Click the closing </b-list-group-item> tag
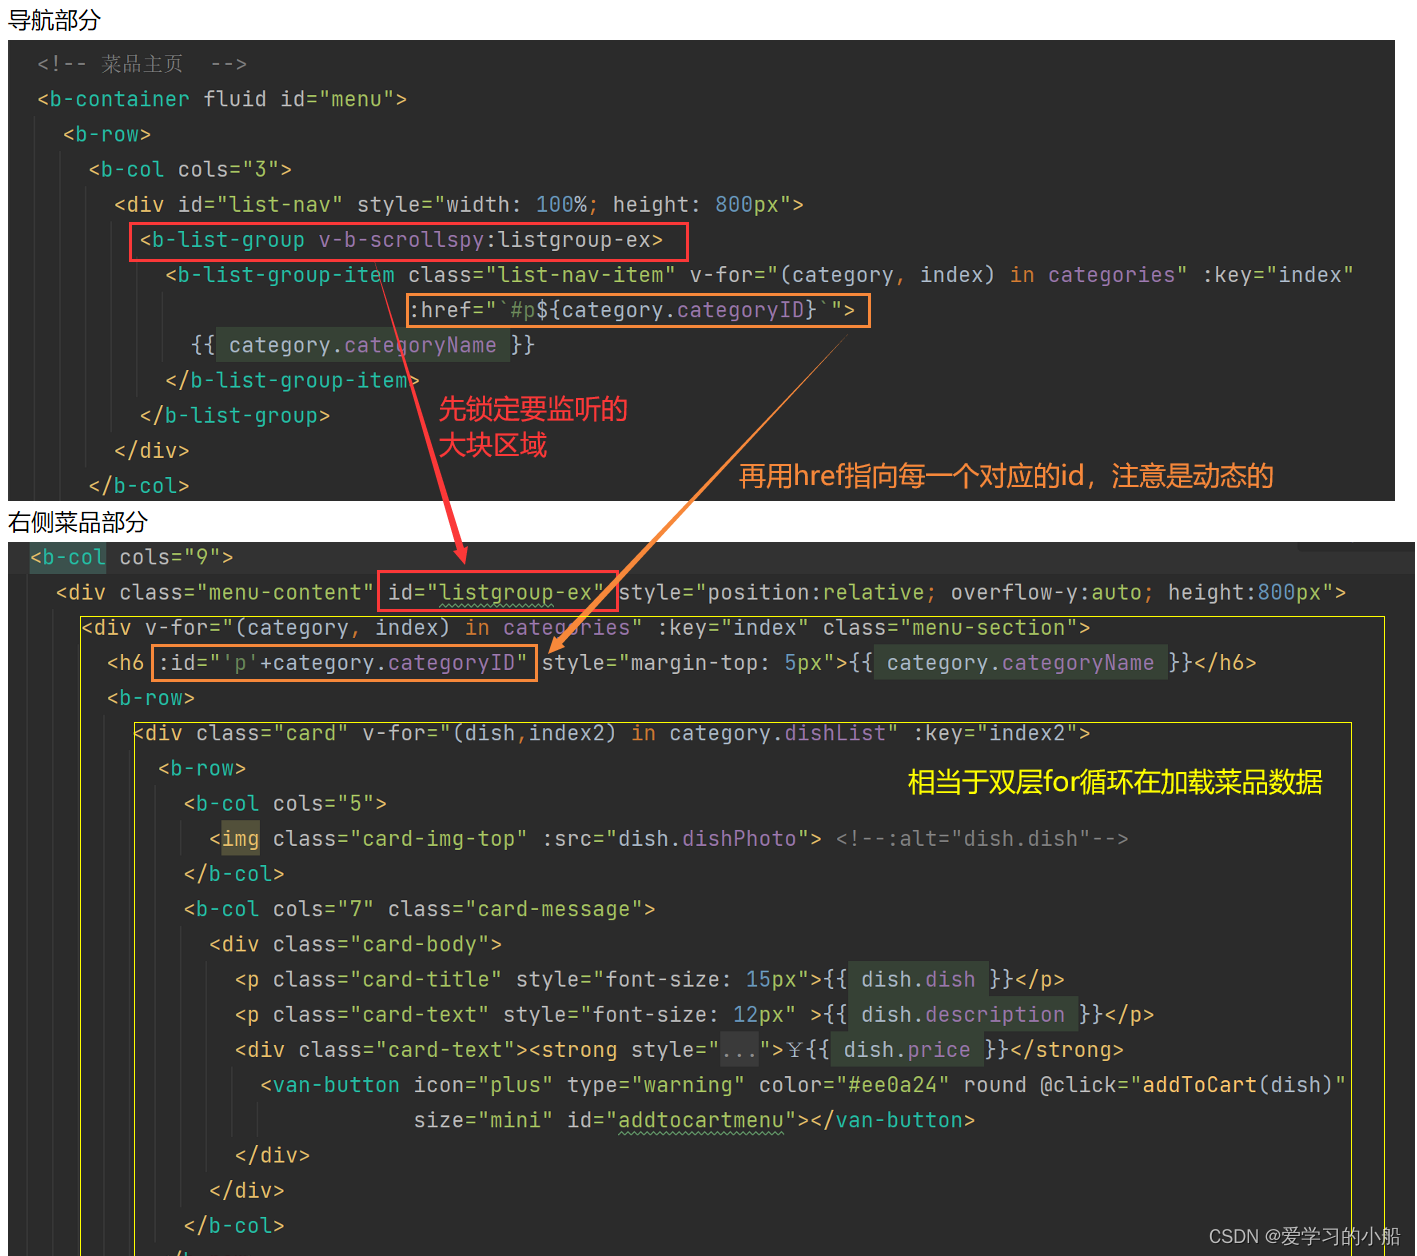1417x1256 pixels. 292,380
